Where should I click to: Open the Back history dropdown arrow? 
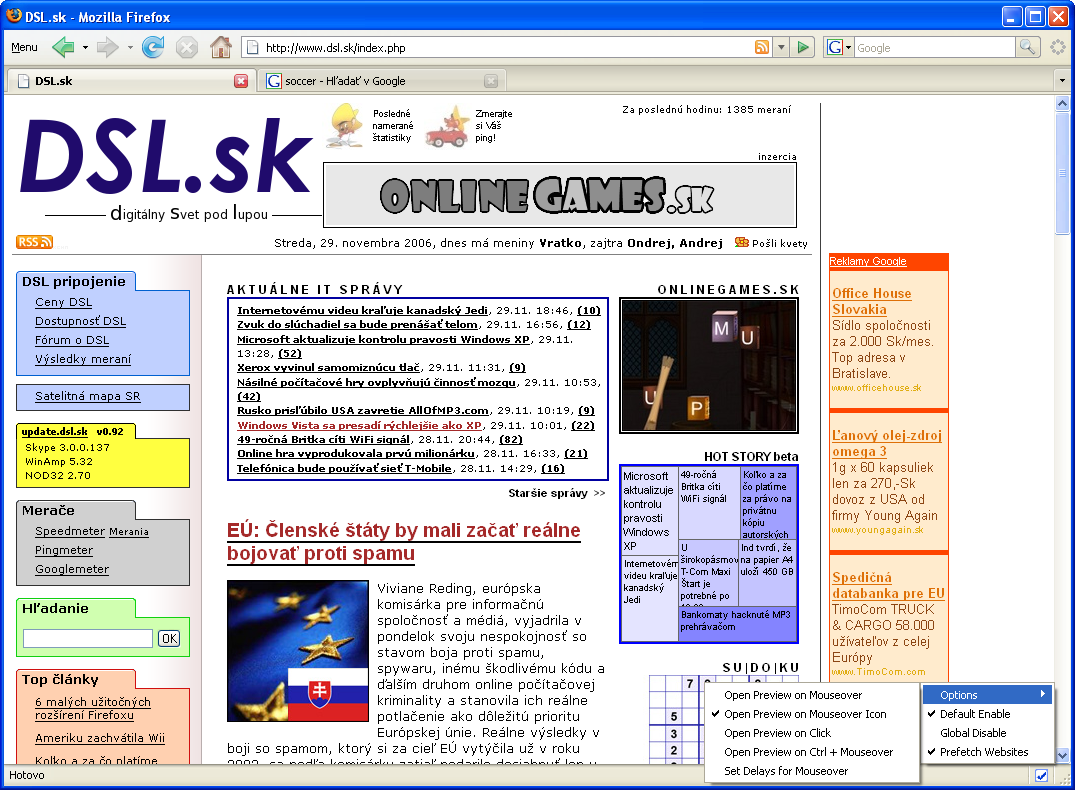(x=85, y=47)
